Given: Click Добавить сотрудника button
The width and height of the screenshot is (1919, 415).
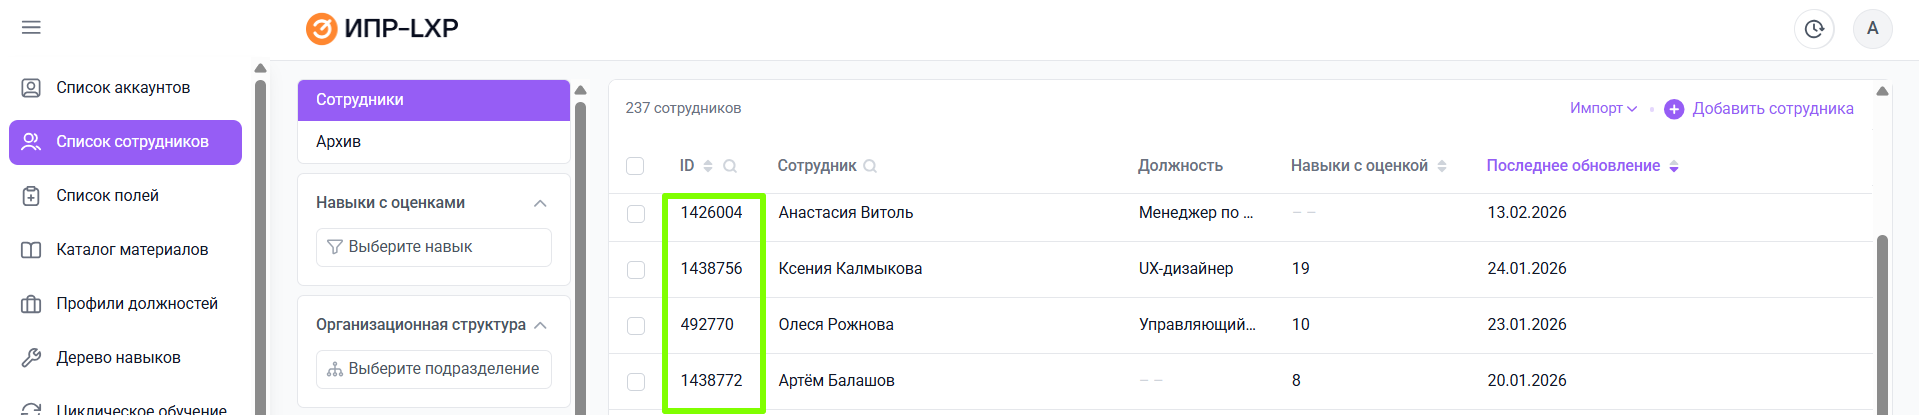Looking at the screenshot, I should click(x=1759, y=109).
